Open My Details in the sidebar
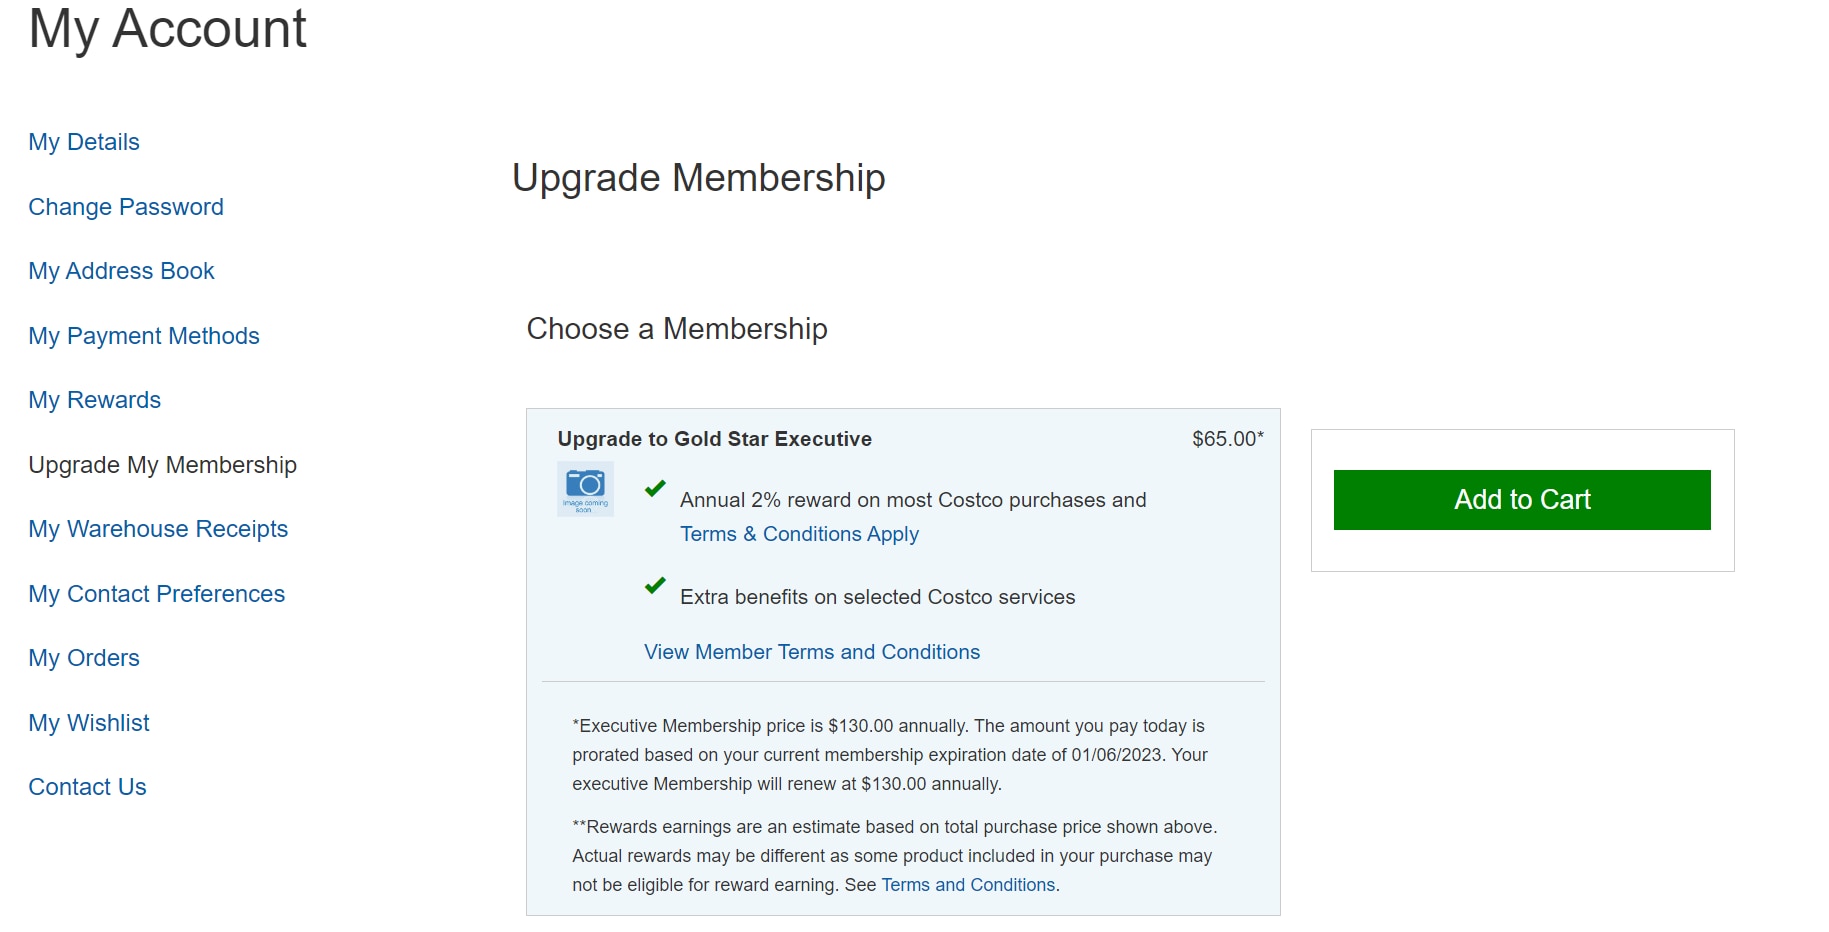 84,142
